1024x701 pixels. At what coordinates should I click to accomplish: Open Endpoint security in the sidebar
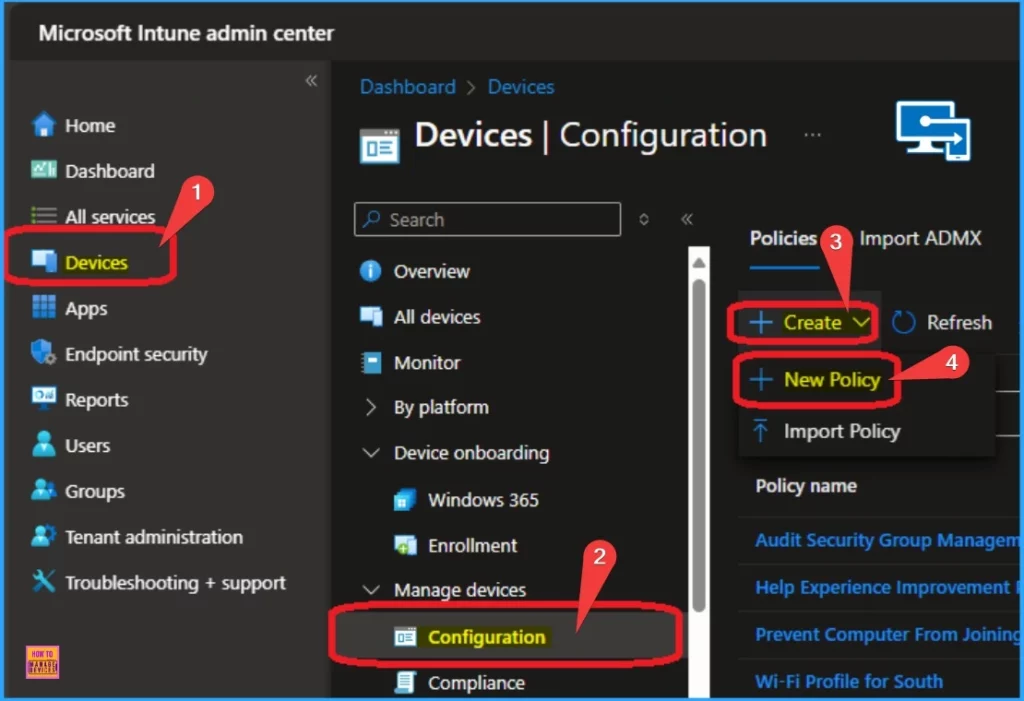[136, 353]
